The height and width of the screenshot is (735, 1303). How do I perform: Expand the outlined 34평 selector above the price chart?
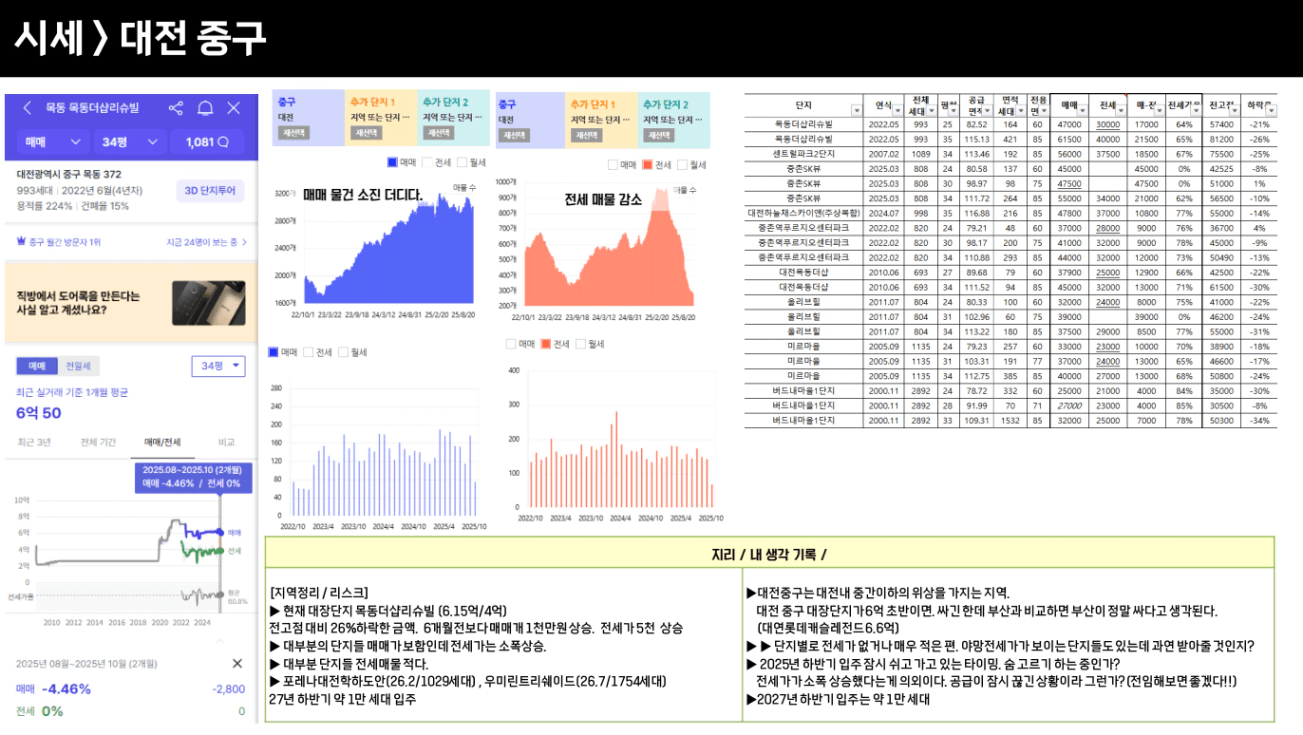(219, 366)
